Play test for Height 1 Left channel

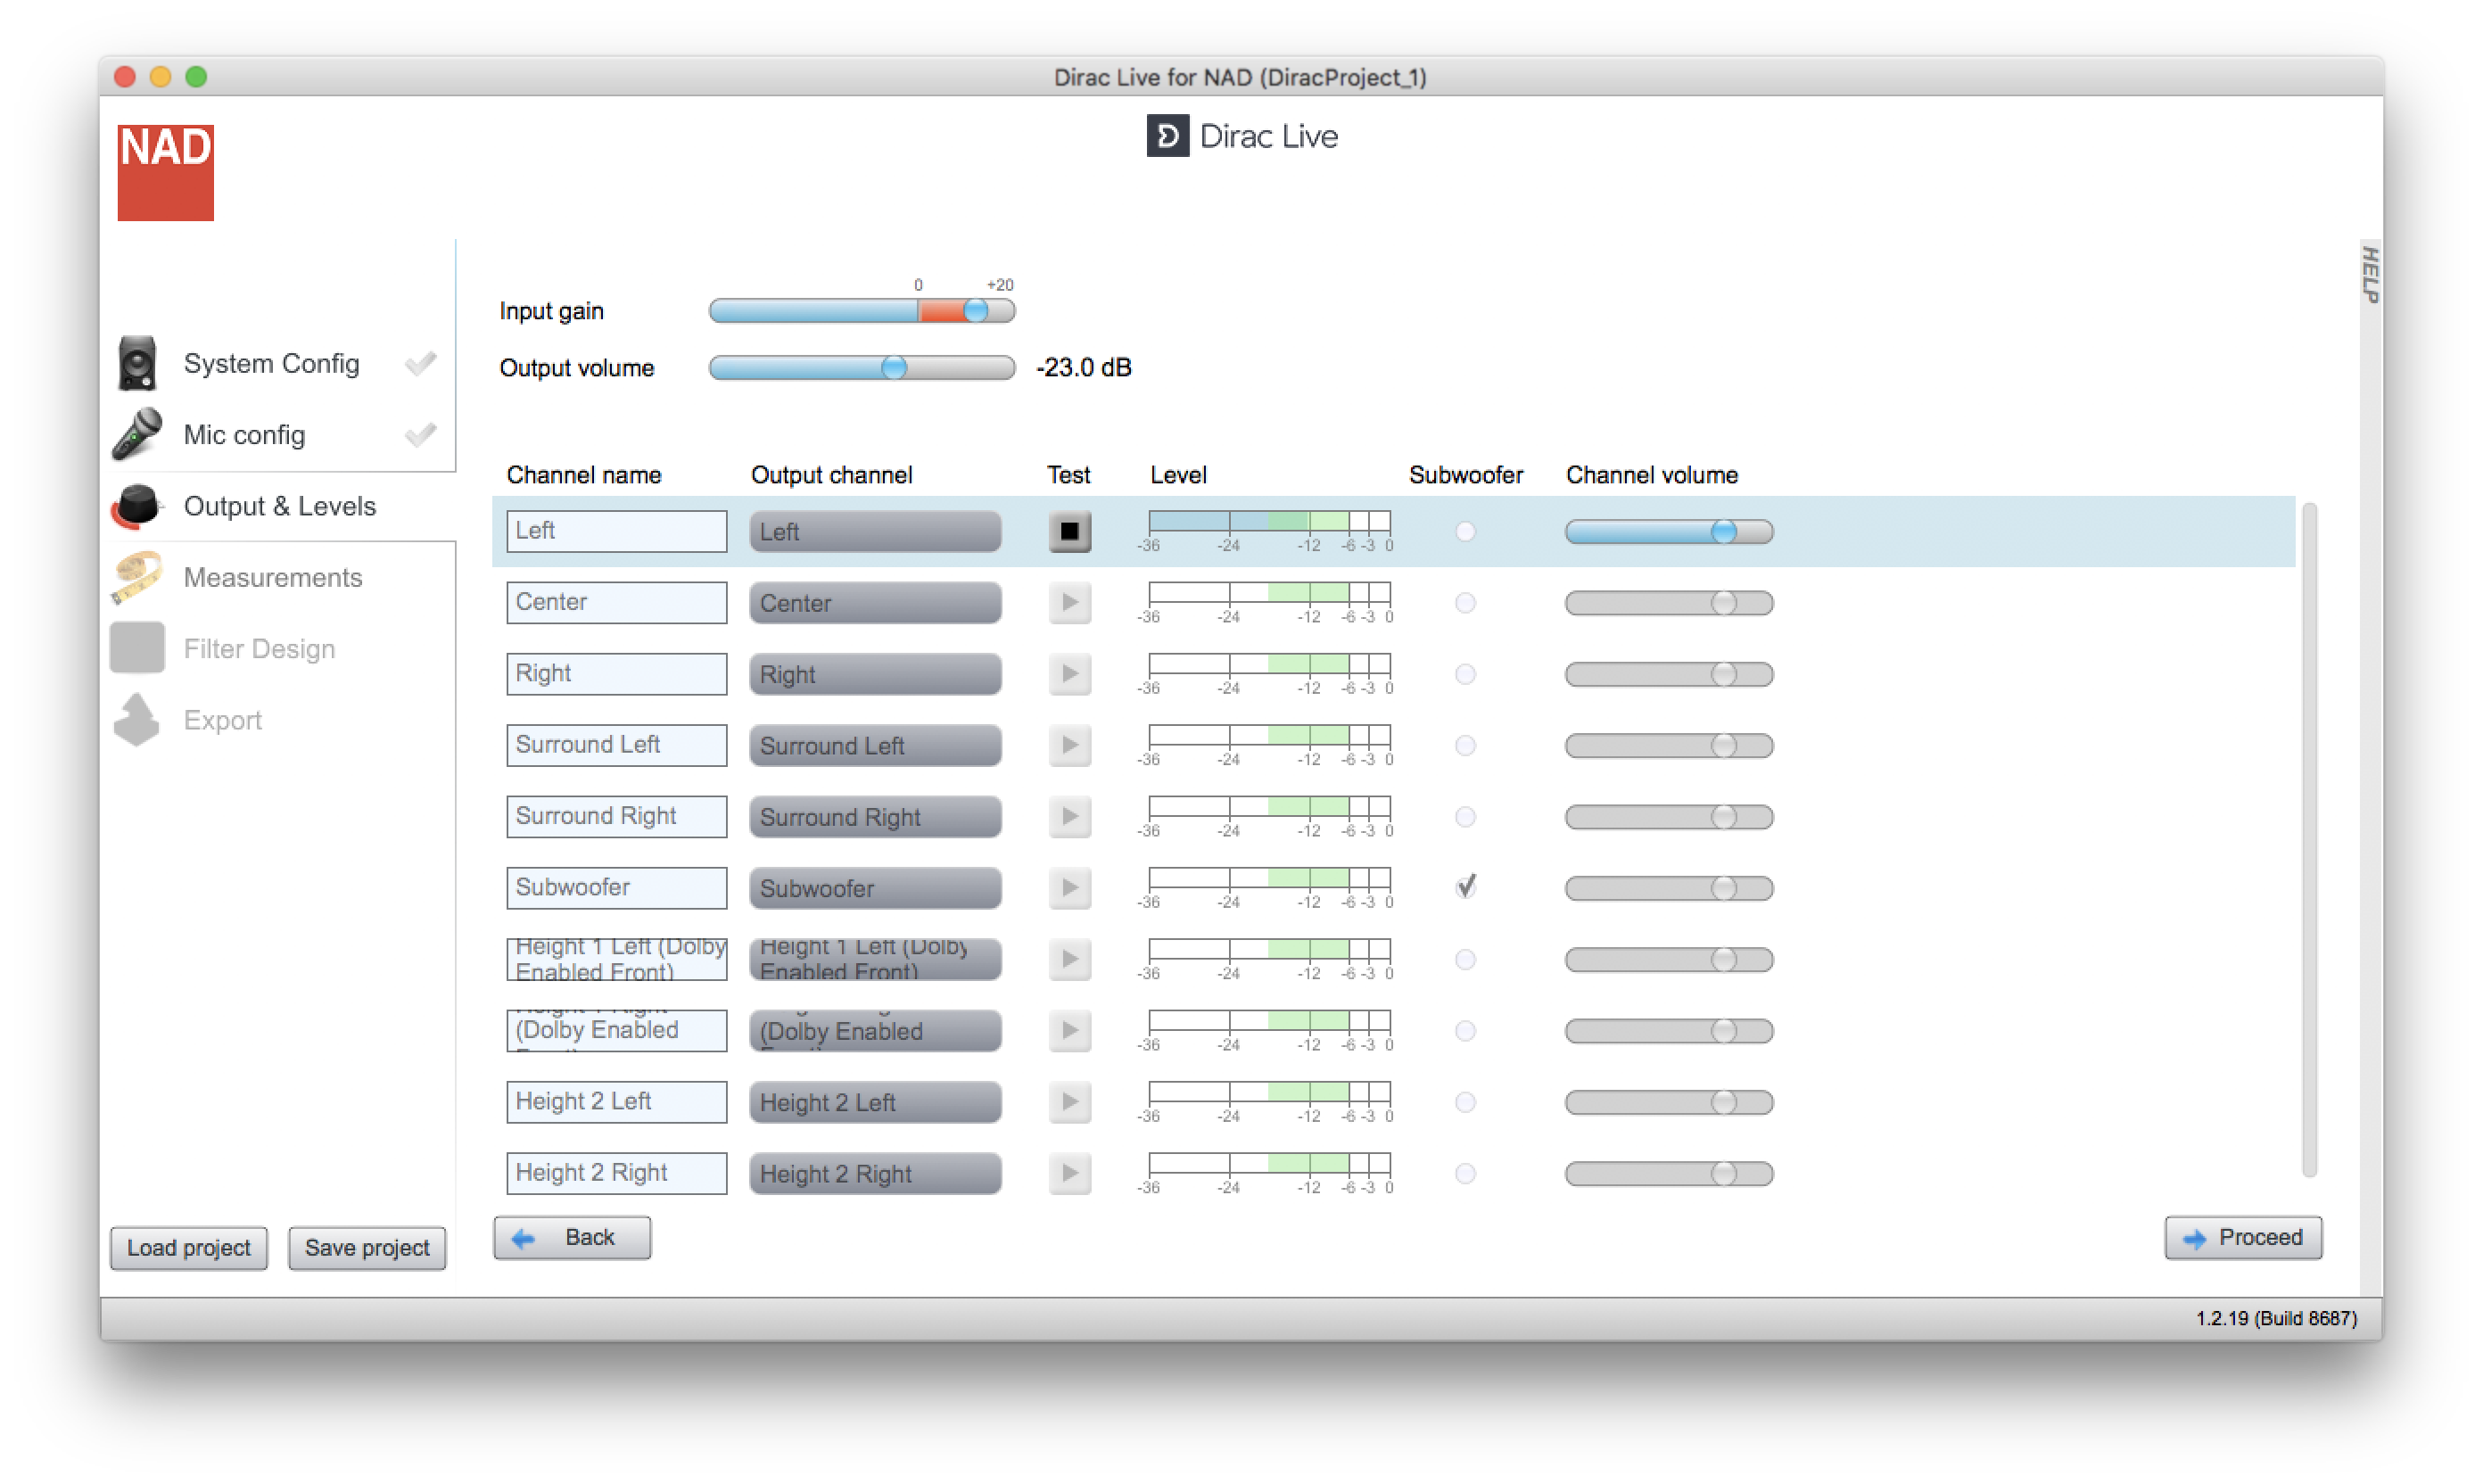1069,959
